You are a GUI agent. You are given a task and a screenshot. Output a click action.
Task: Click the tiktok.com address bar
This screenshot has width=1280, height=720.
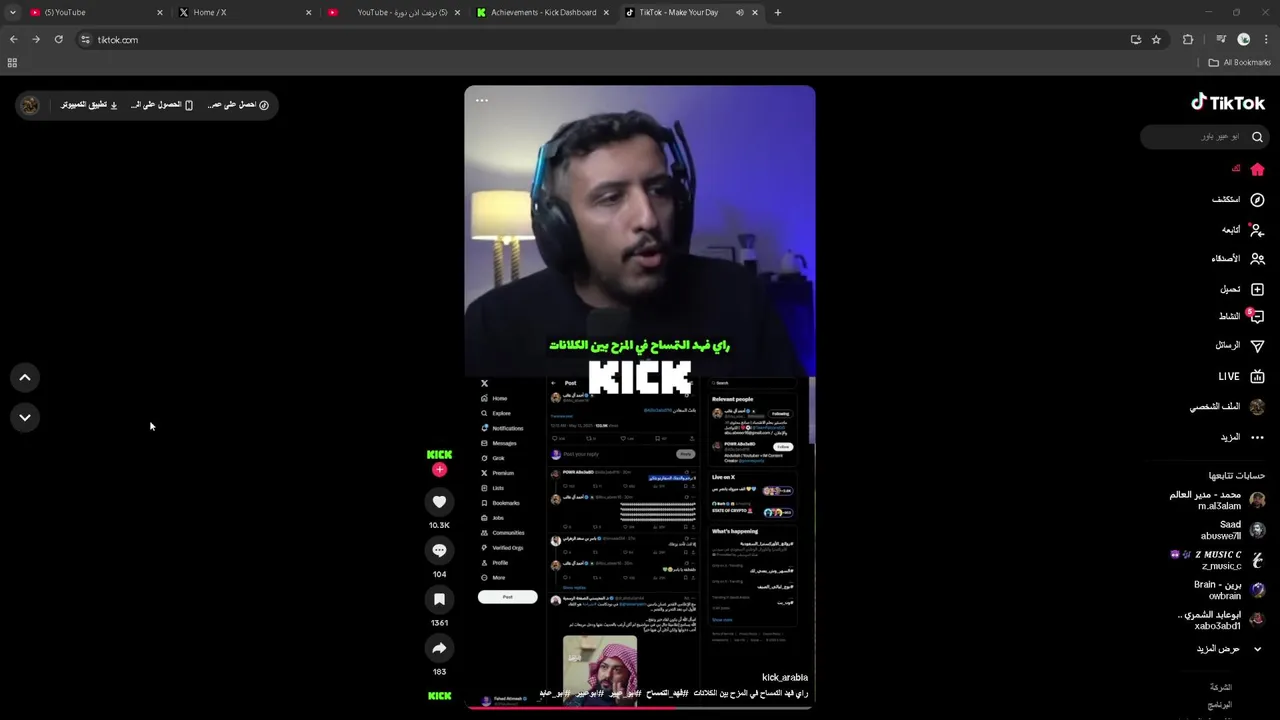[x=600, y=39]
